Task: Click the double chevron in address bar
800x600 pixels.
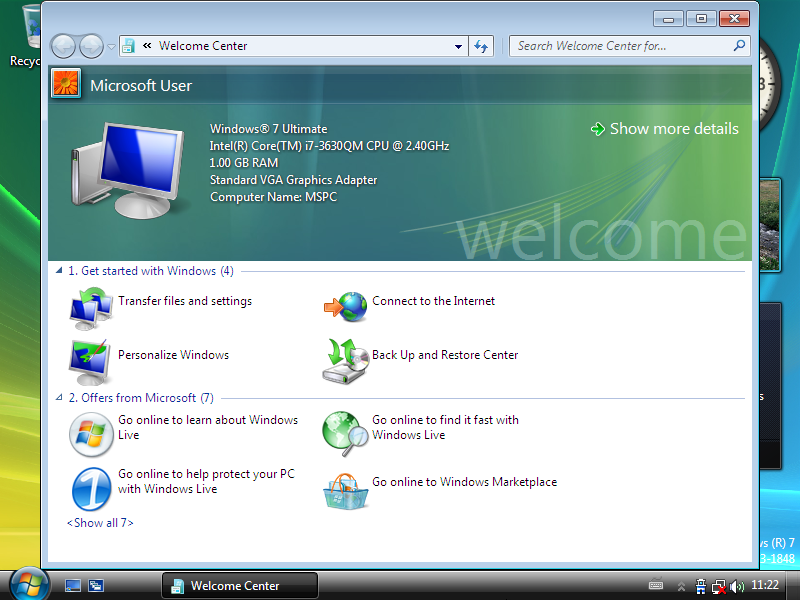Action: pyautogui.click(x=147, y=46)
